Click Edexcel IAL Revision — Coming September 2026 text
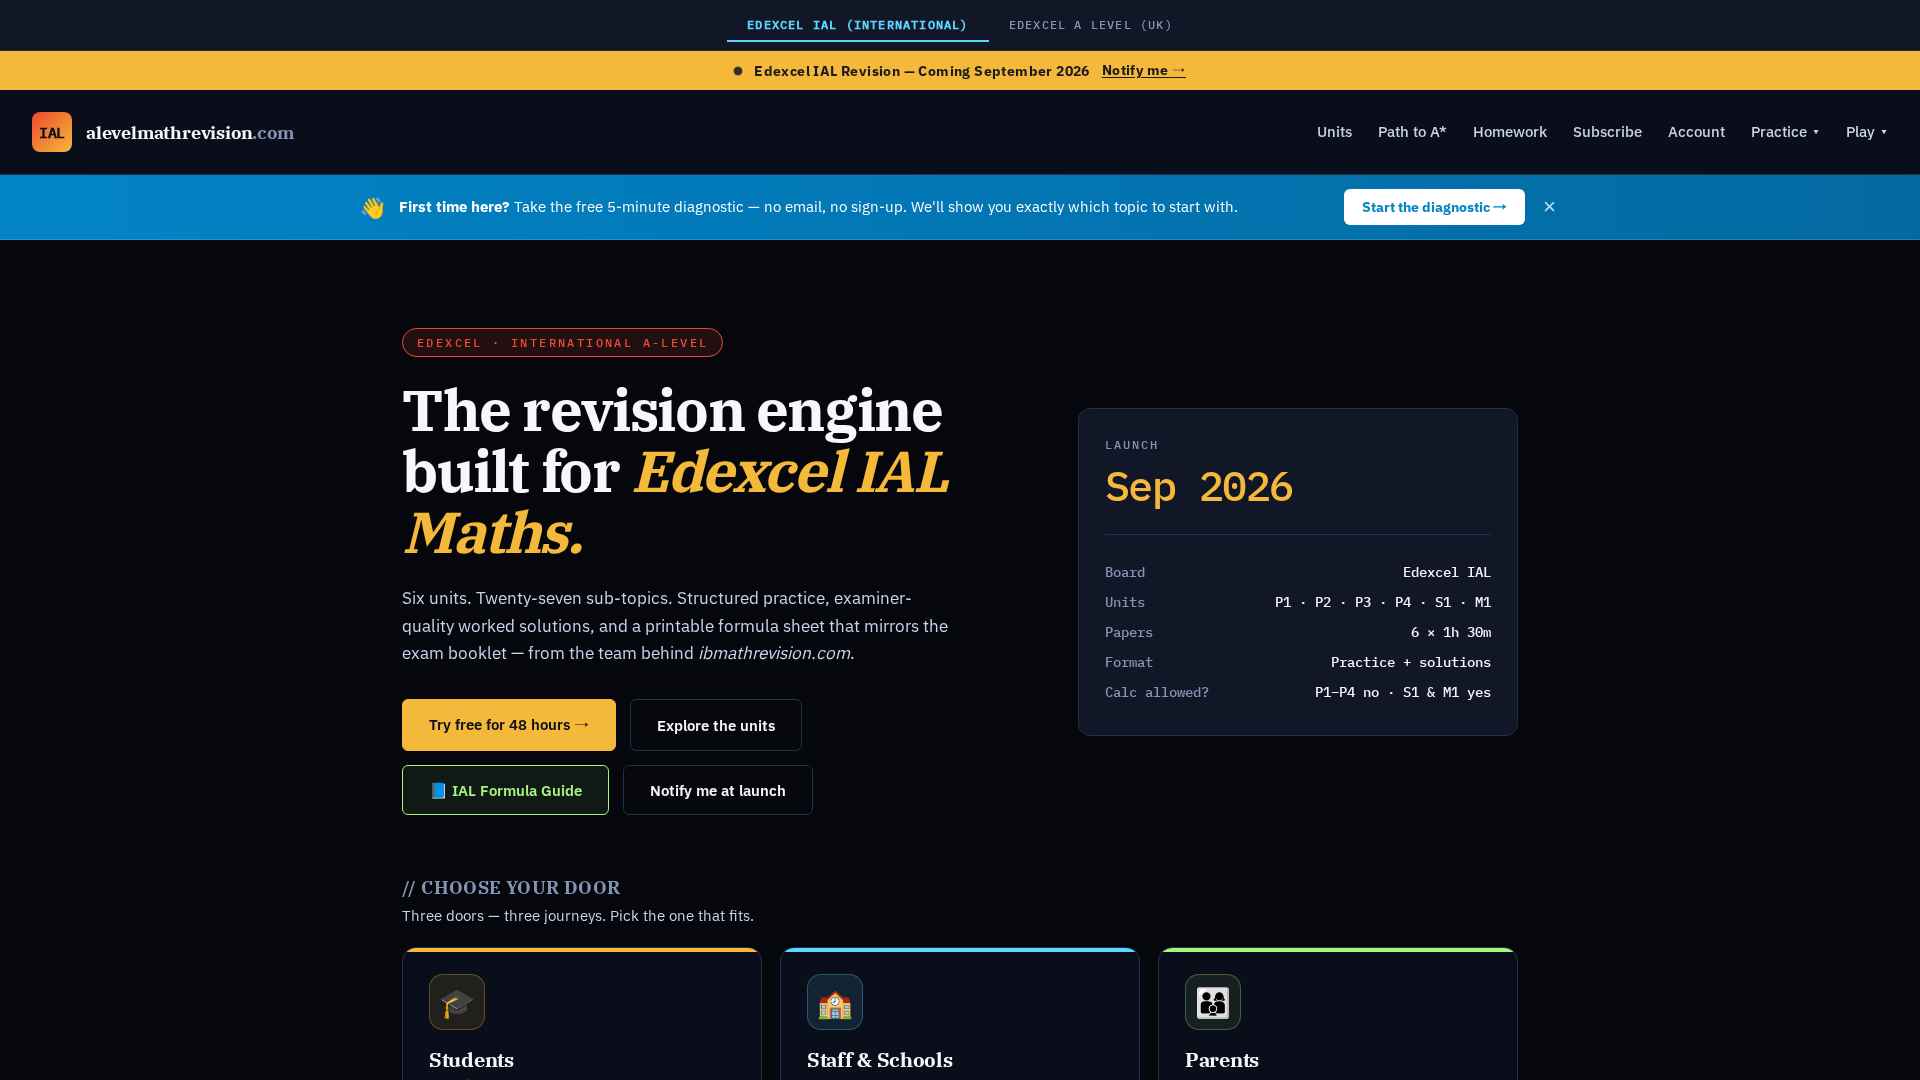 [x=921, y=71]
